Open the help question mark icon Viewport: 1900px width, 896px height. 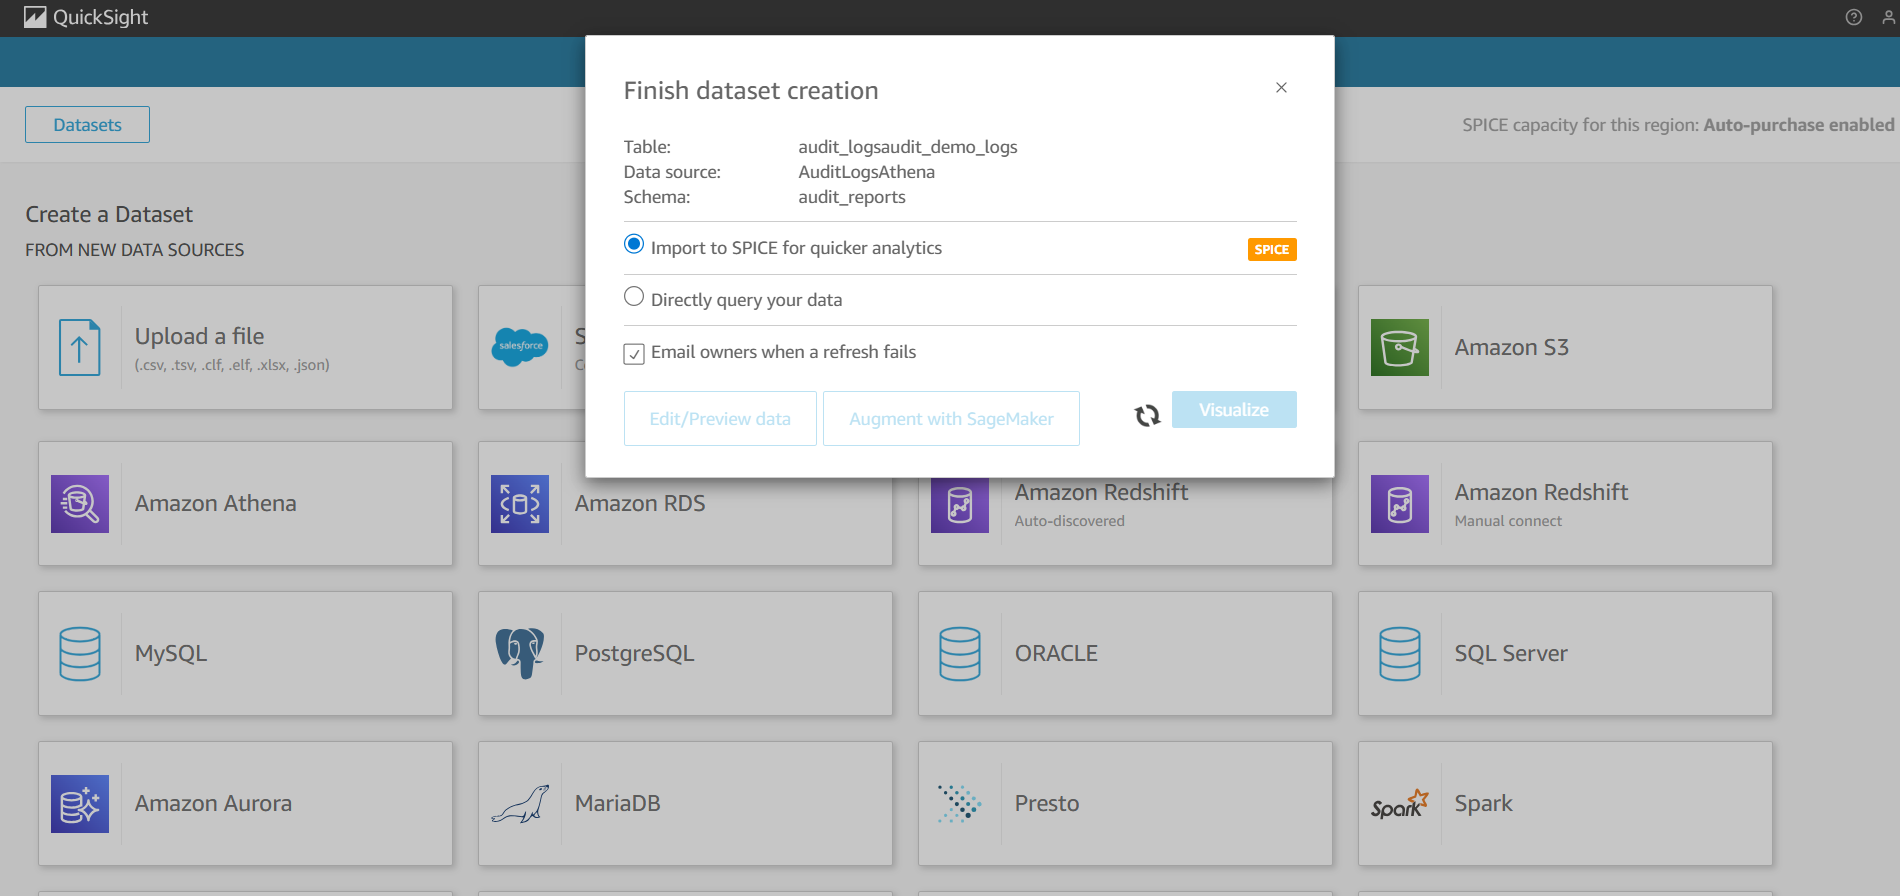click(x=1854, y=17)
